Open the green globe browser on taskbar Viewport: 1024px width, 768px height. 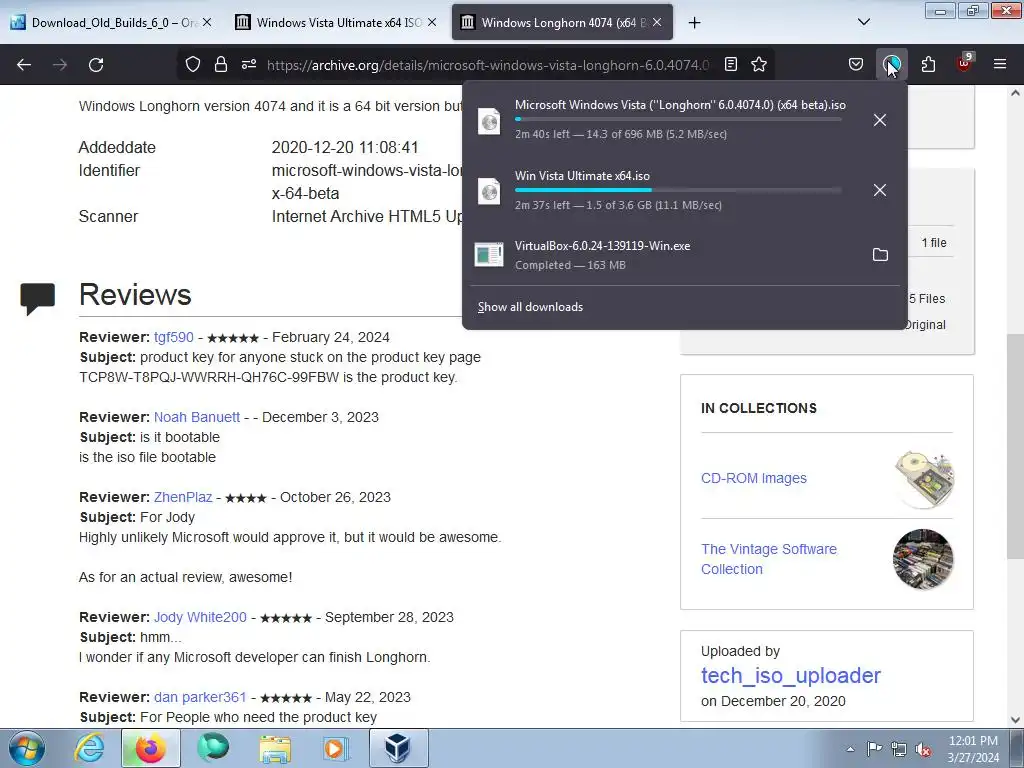click(213, 748)
